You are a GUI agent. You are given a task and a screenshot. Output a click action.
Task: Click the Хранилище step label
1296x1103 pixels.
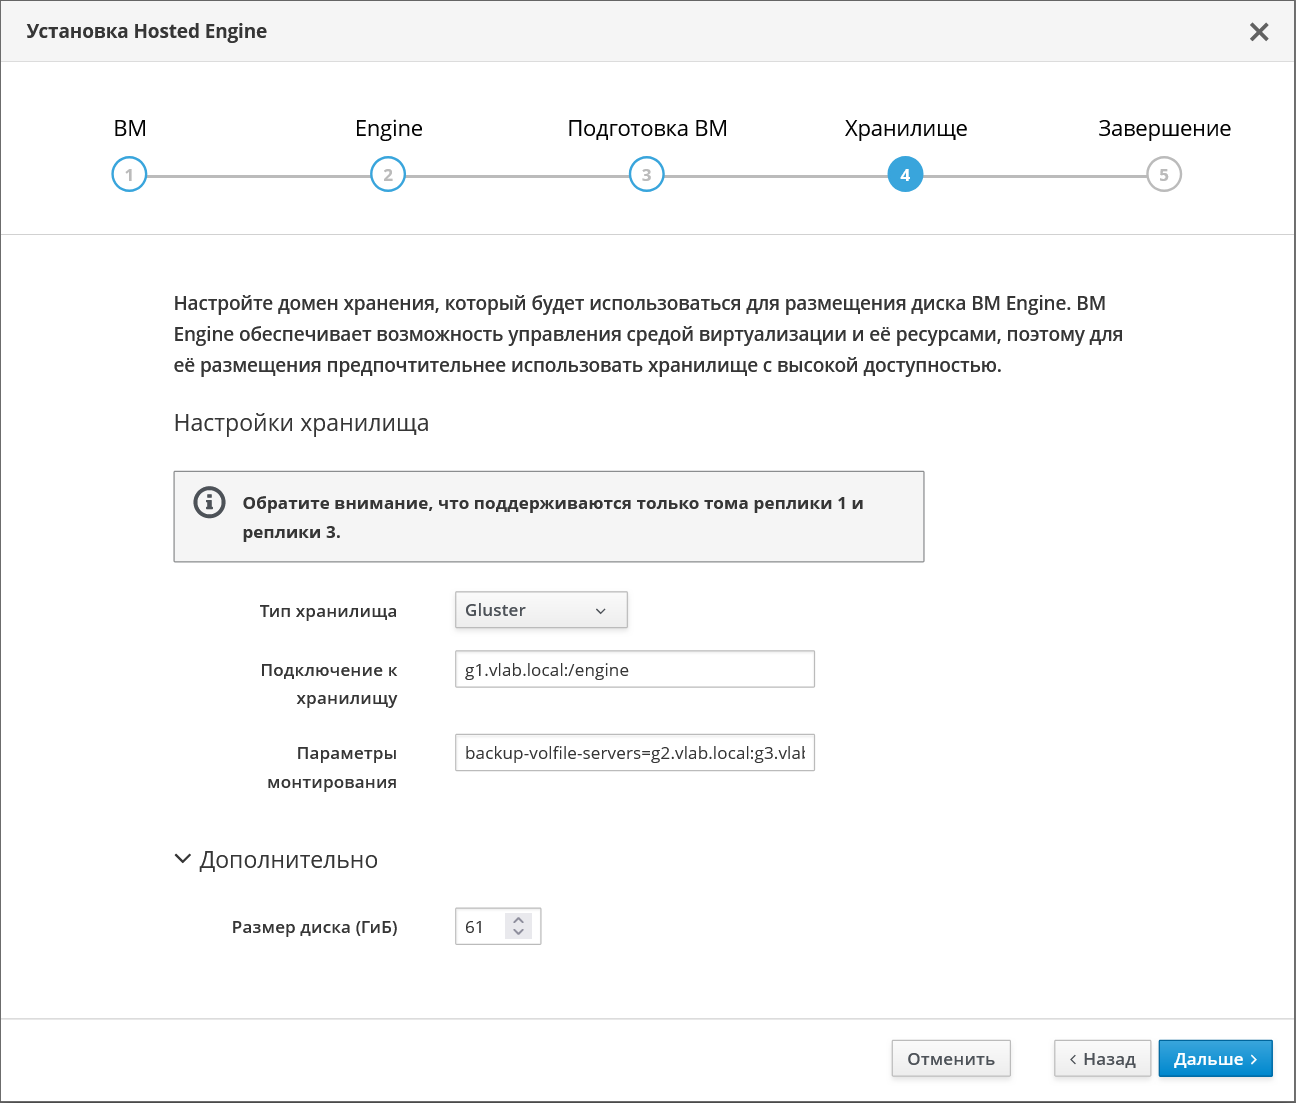click(x=906, y=128)
